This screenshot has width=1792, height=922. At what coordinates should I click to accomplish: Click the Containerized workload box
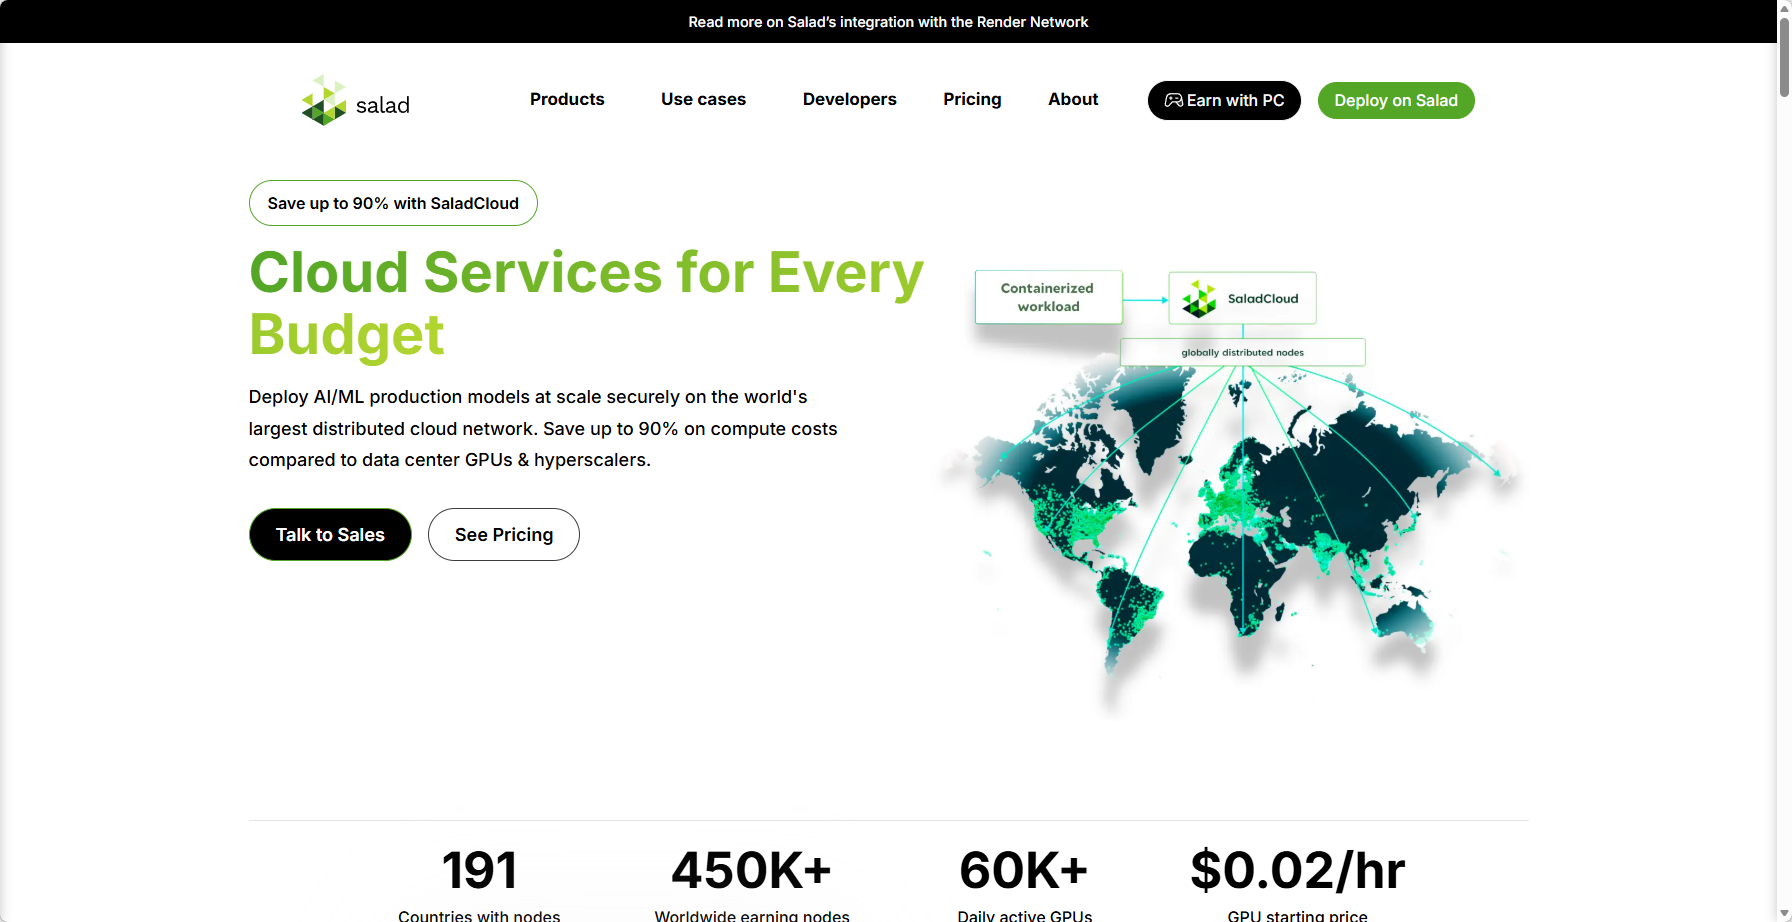pyautogui.click(x=1048, y=297)
